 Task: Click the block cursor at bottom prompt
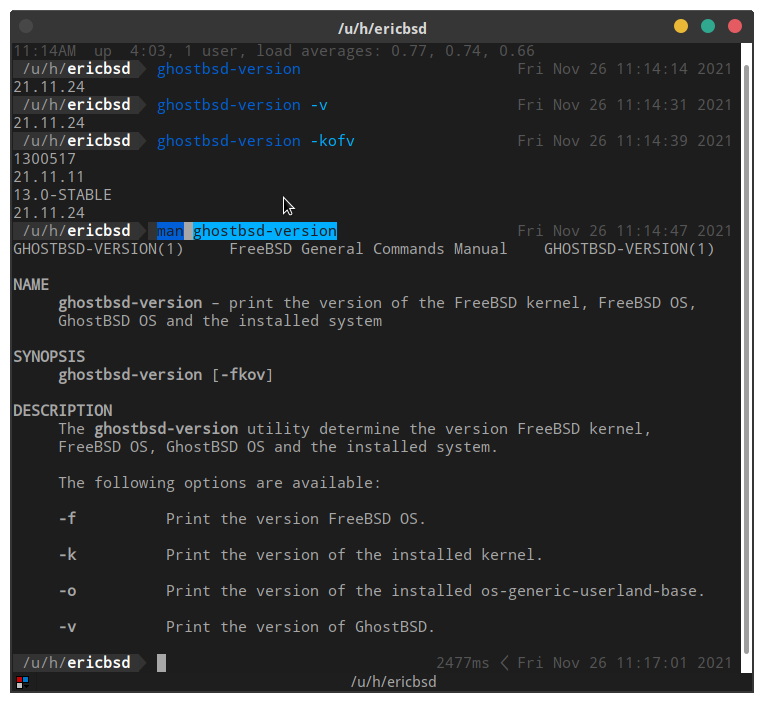point(161,663)
